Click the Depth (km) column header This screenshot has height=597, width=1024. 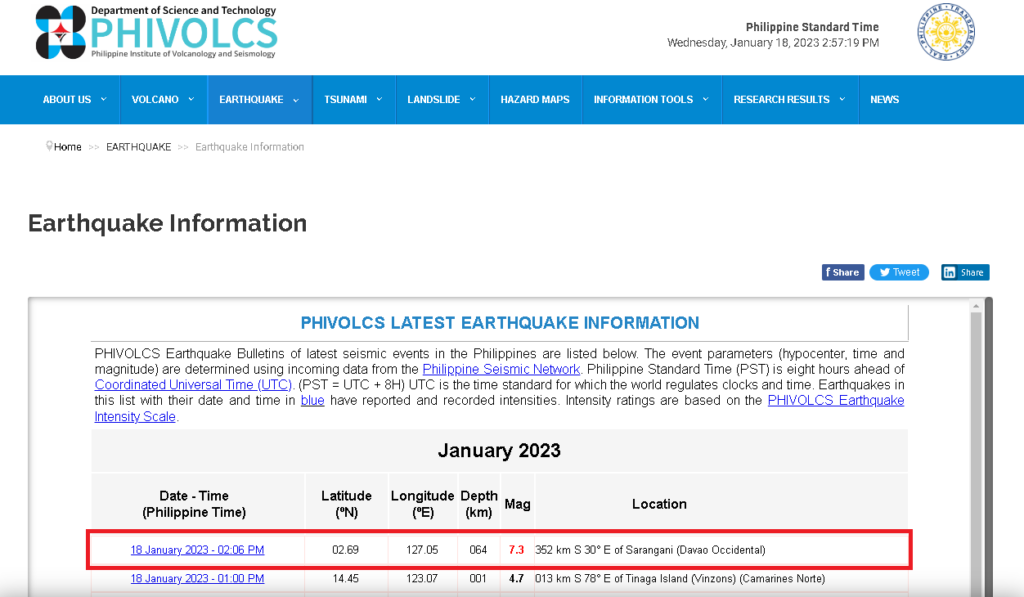[479, 504]
